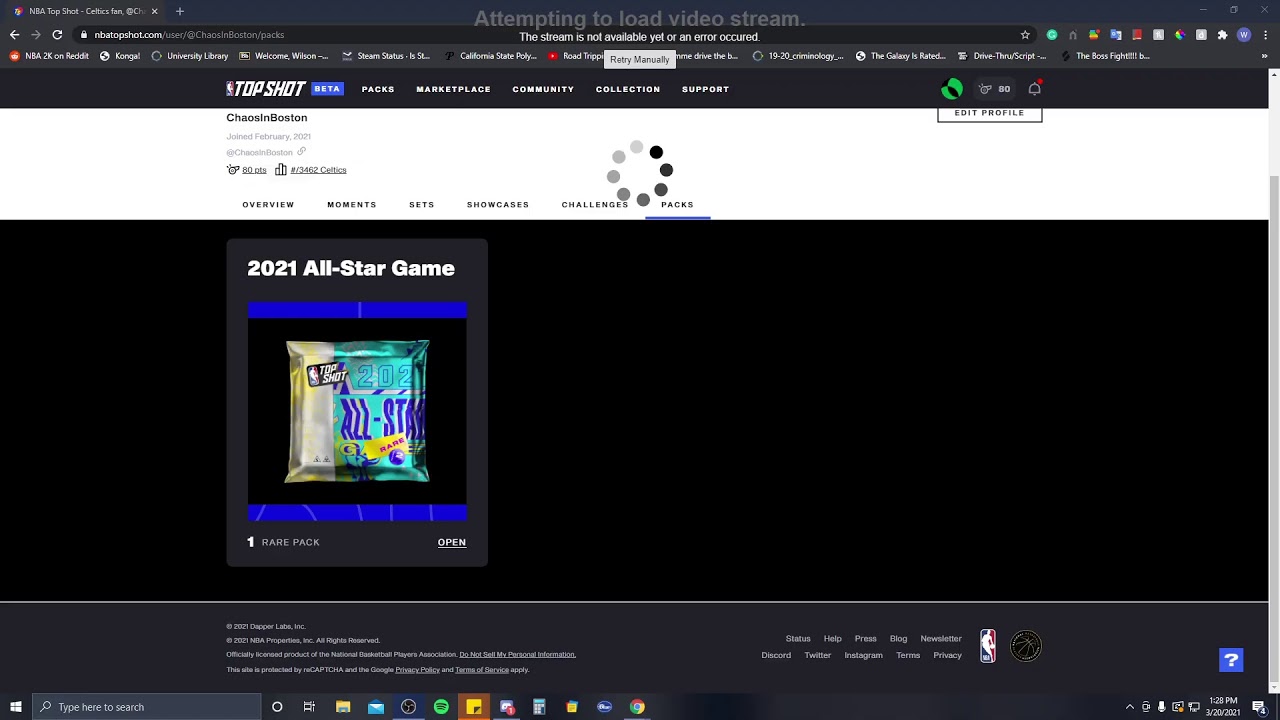Open NBA 2K on Reddit bookmark
Screen dimensions: 1280x720
50,56
